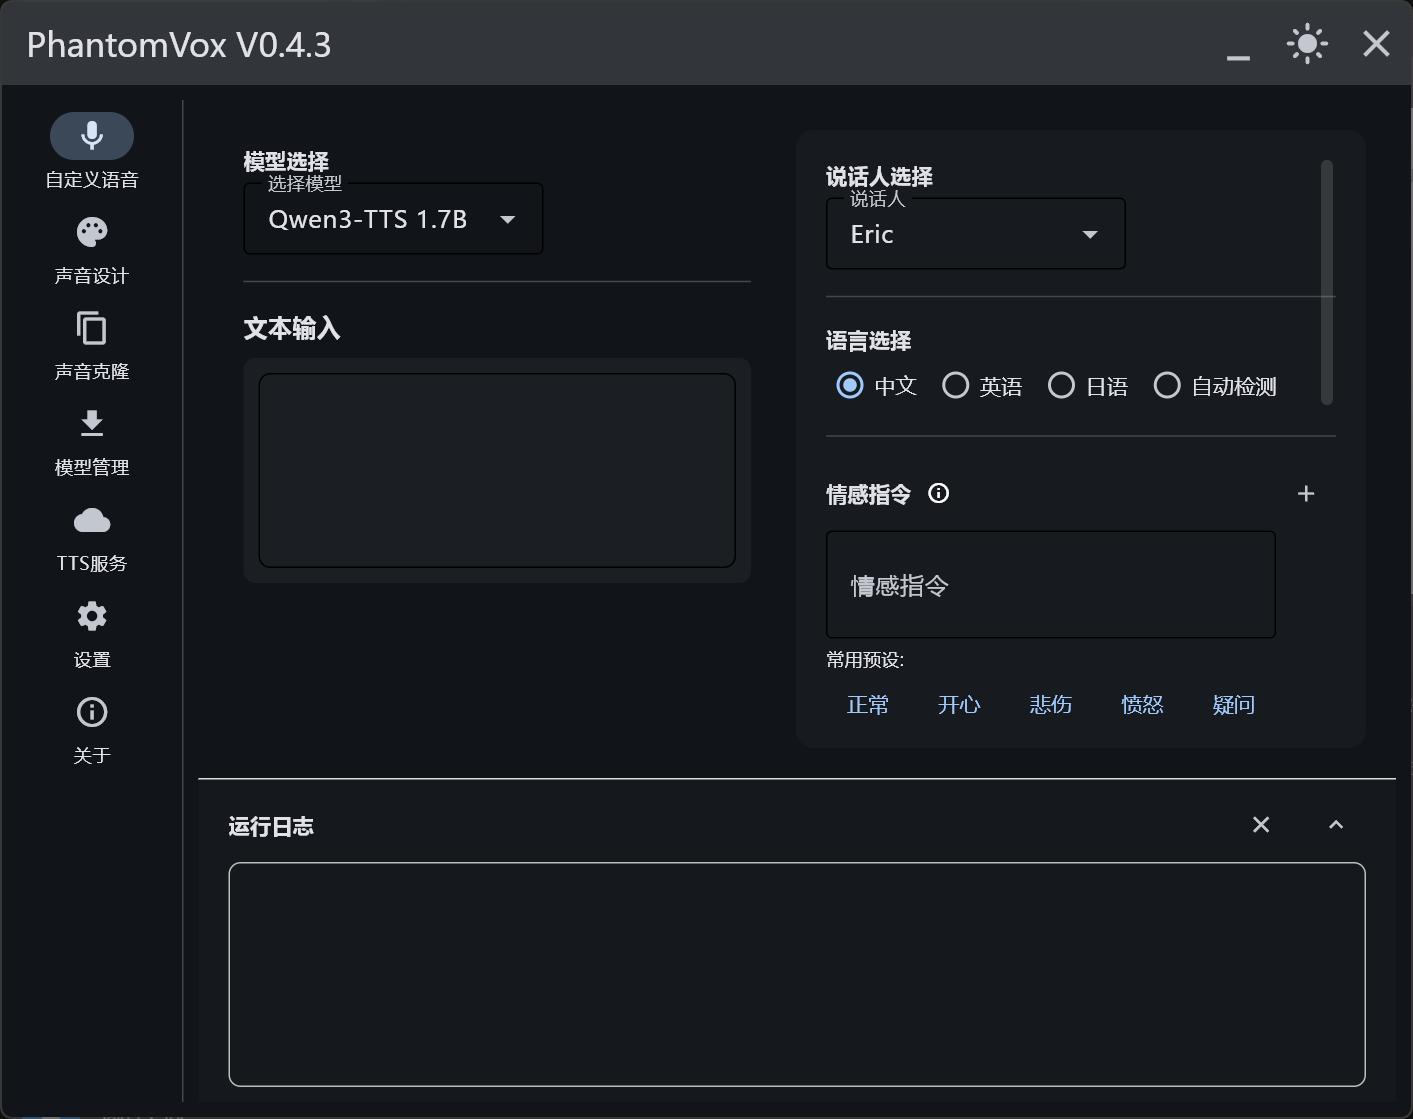Image resolution: width=1413 pixels, height=1119 pixels.
Task: Open the Qwen3-TTS 1.7B model dropdown
Action: pyautogui.click(x=393, y=219)
